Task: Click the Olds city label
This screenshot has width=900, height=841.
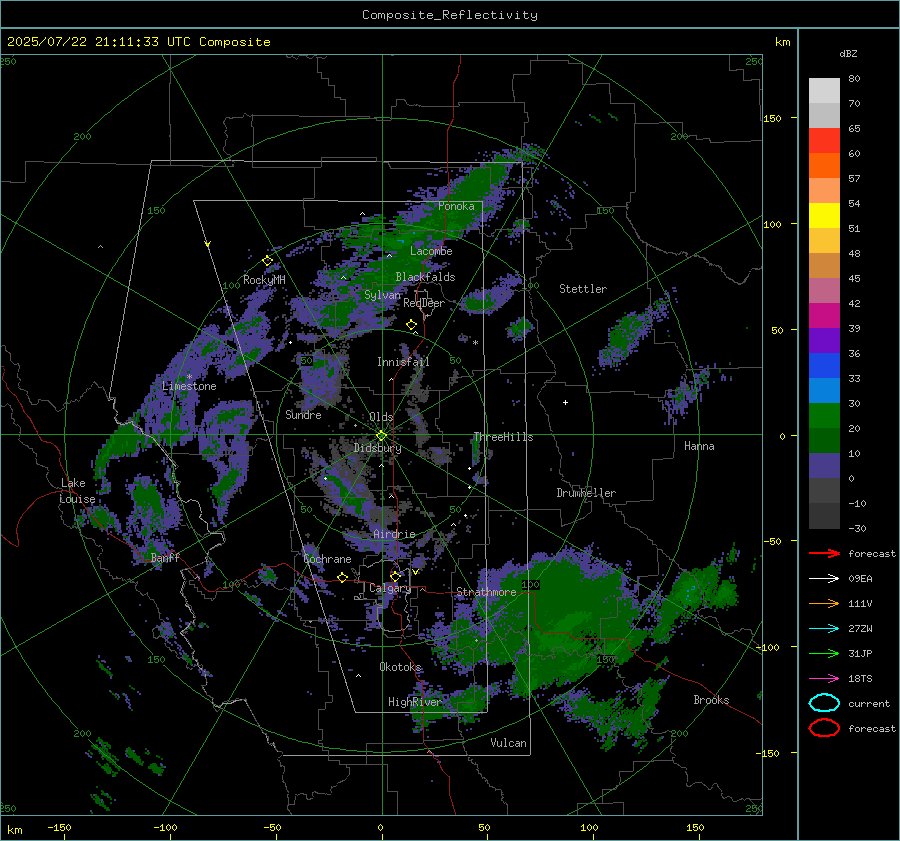Action: point(381,417)
